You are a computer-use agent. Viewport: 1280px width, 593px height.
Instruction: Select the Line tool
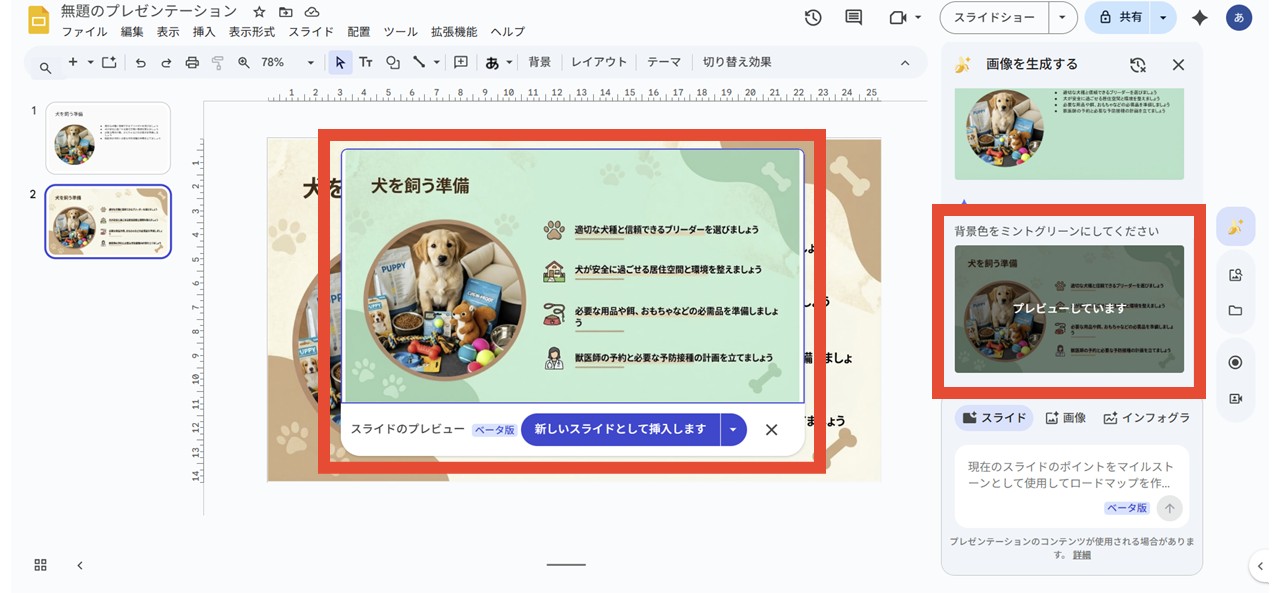(419, 62)
